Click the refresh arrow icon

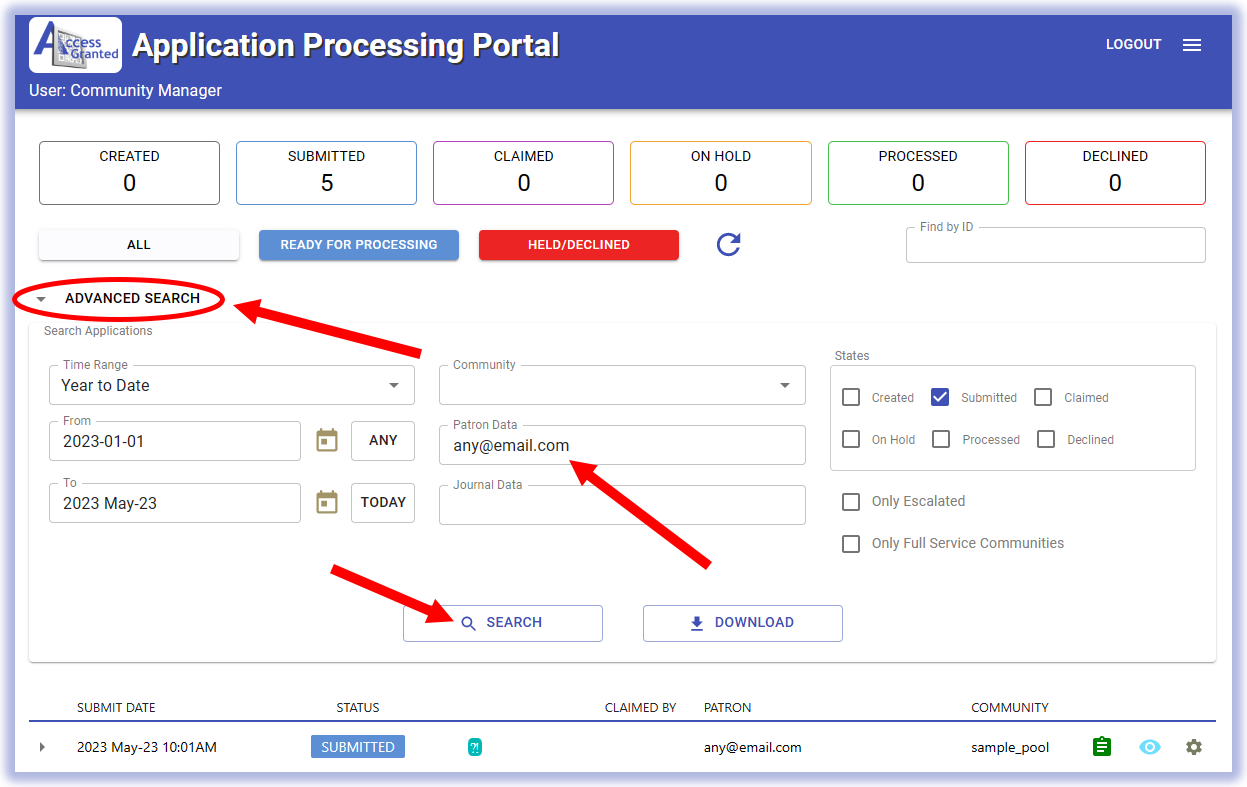click(729, 244)
